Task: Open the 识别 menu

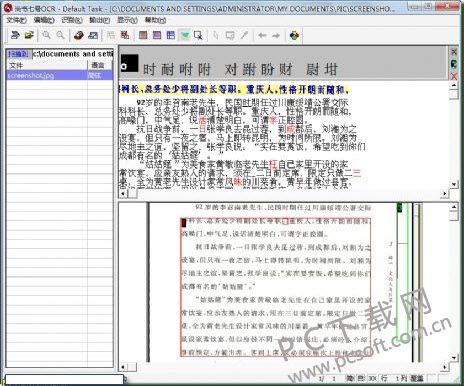Action: click(x=72, y=20)
